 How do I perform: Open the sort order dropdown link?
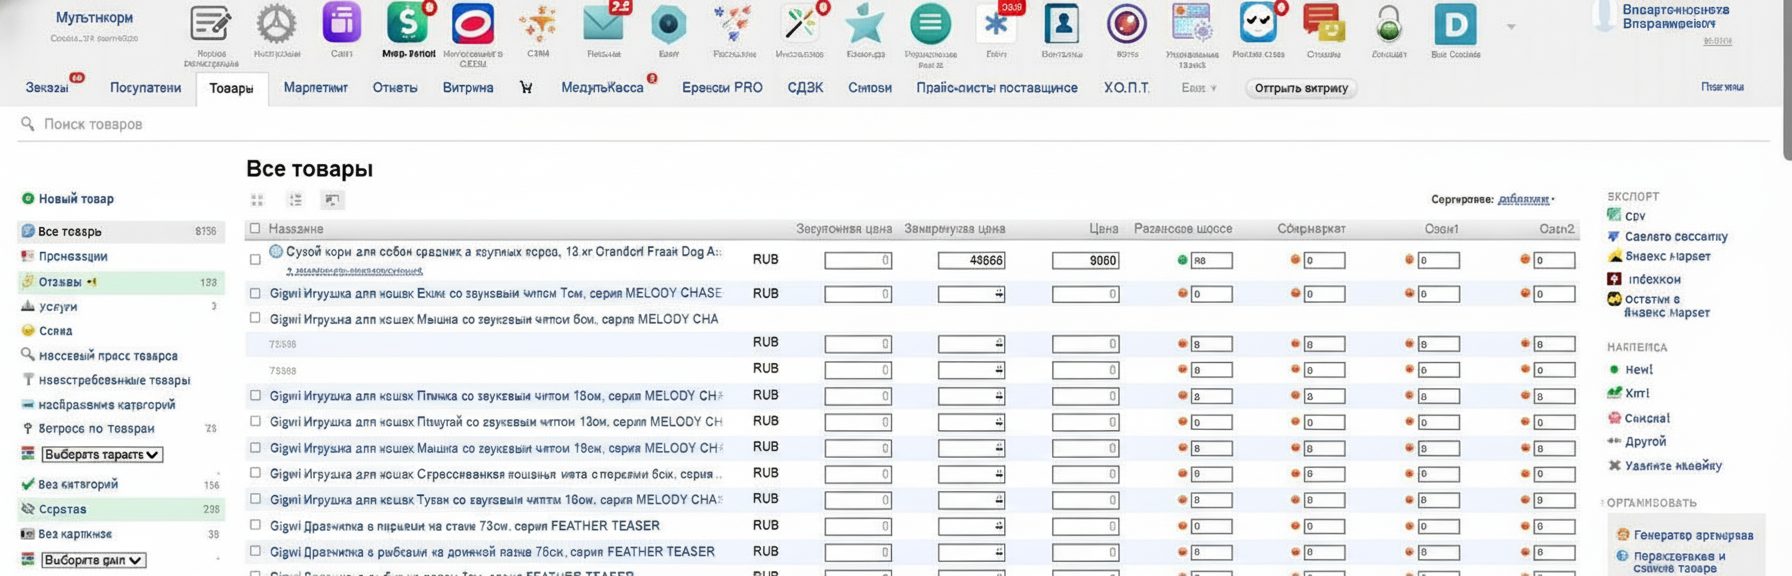click(x=1525, y=200)
